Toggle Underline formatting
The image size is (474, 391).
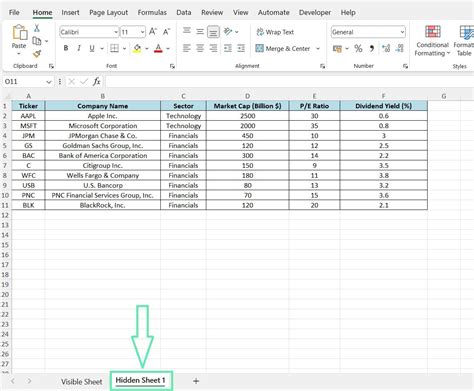[92, 48]
